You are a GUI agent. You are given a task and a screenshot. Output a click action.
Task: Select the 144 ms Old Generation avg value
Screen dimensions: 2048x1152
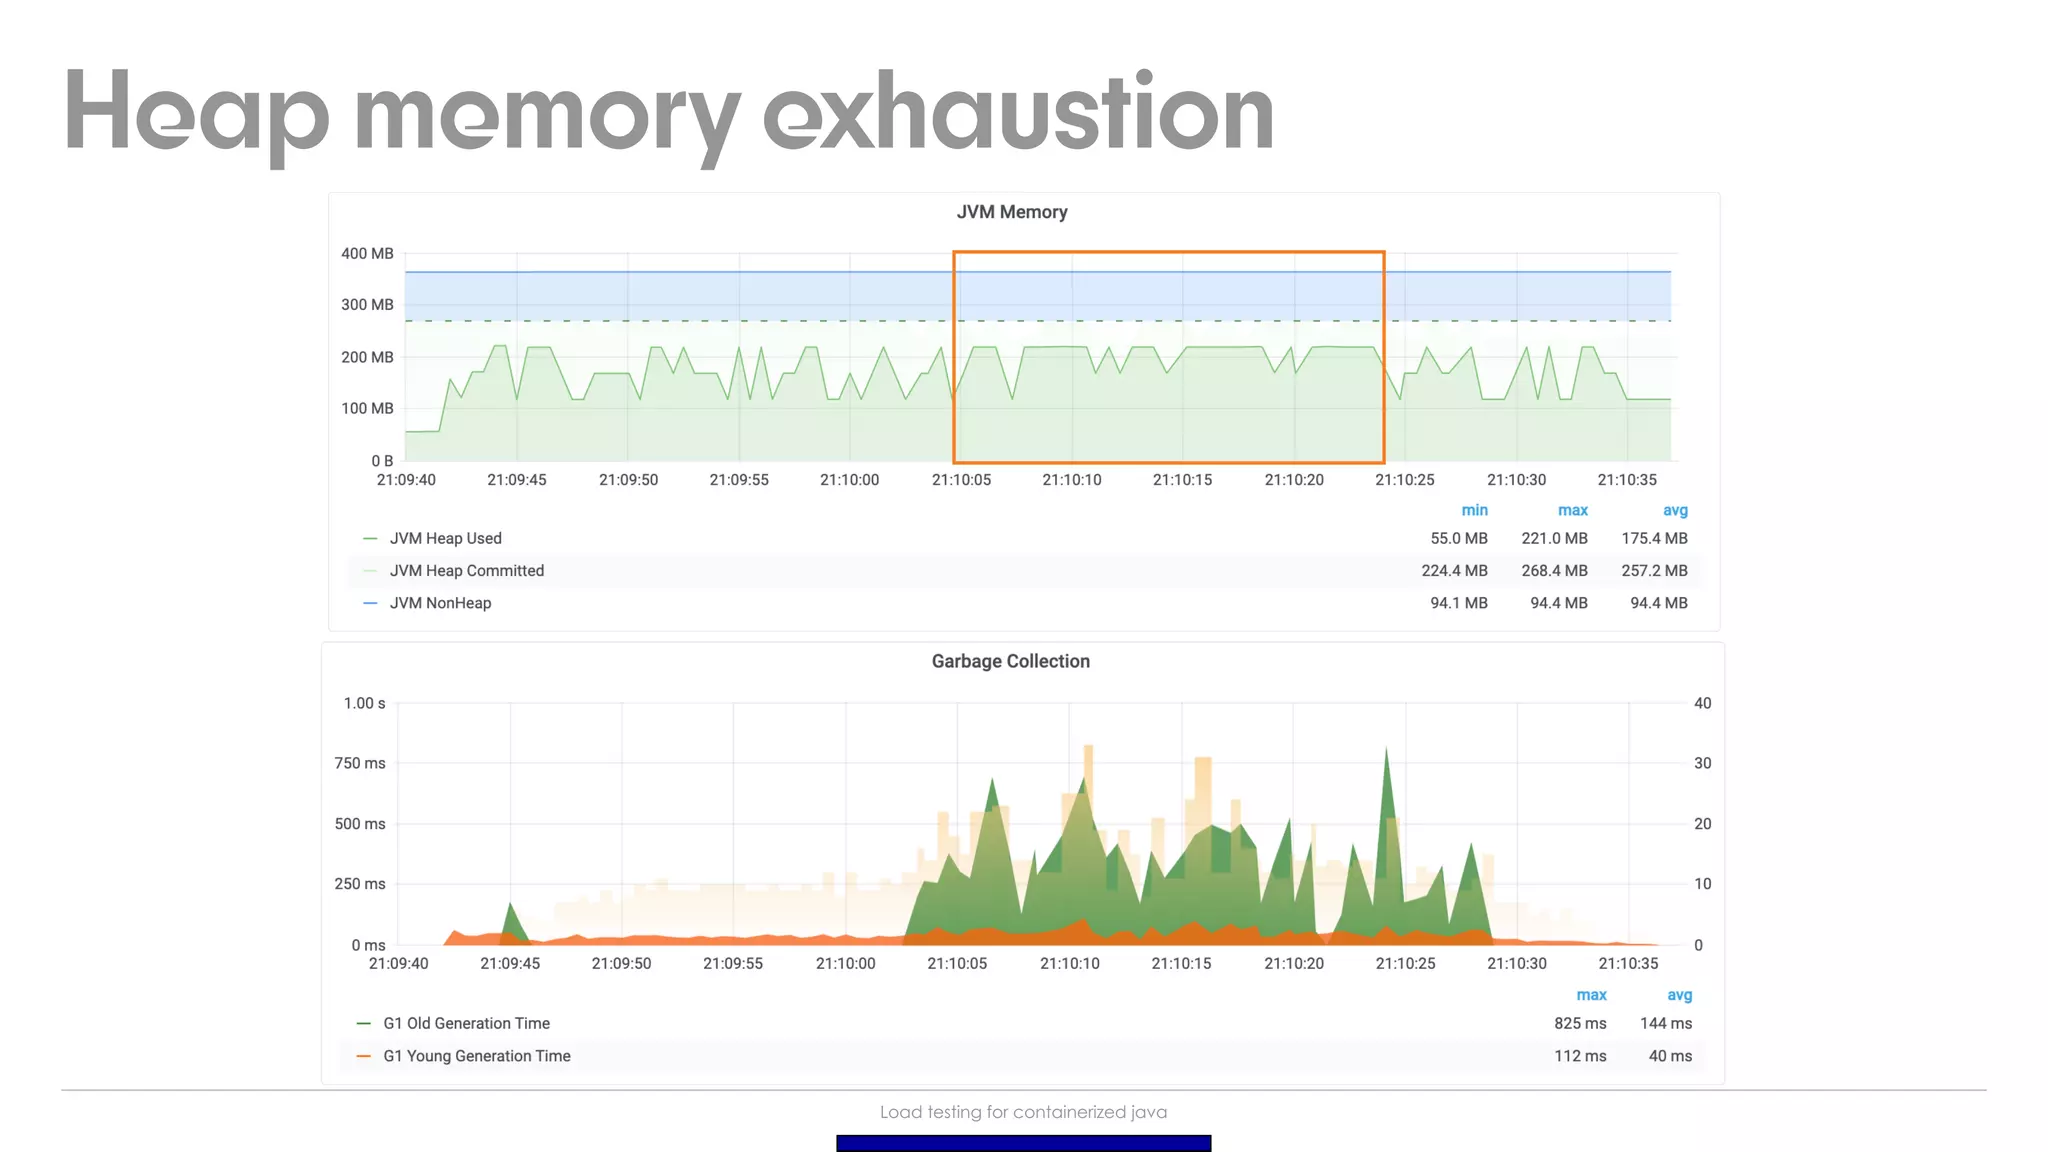click(1666, 1023)
